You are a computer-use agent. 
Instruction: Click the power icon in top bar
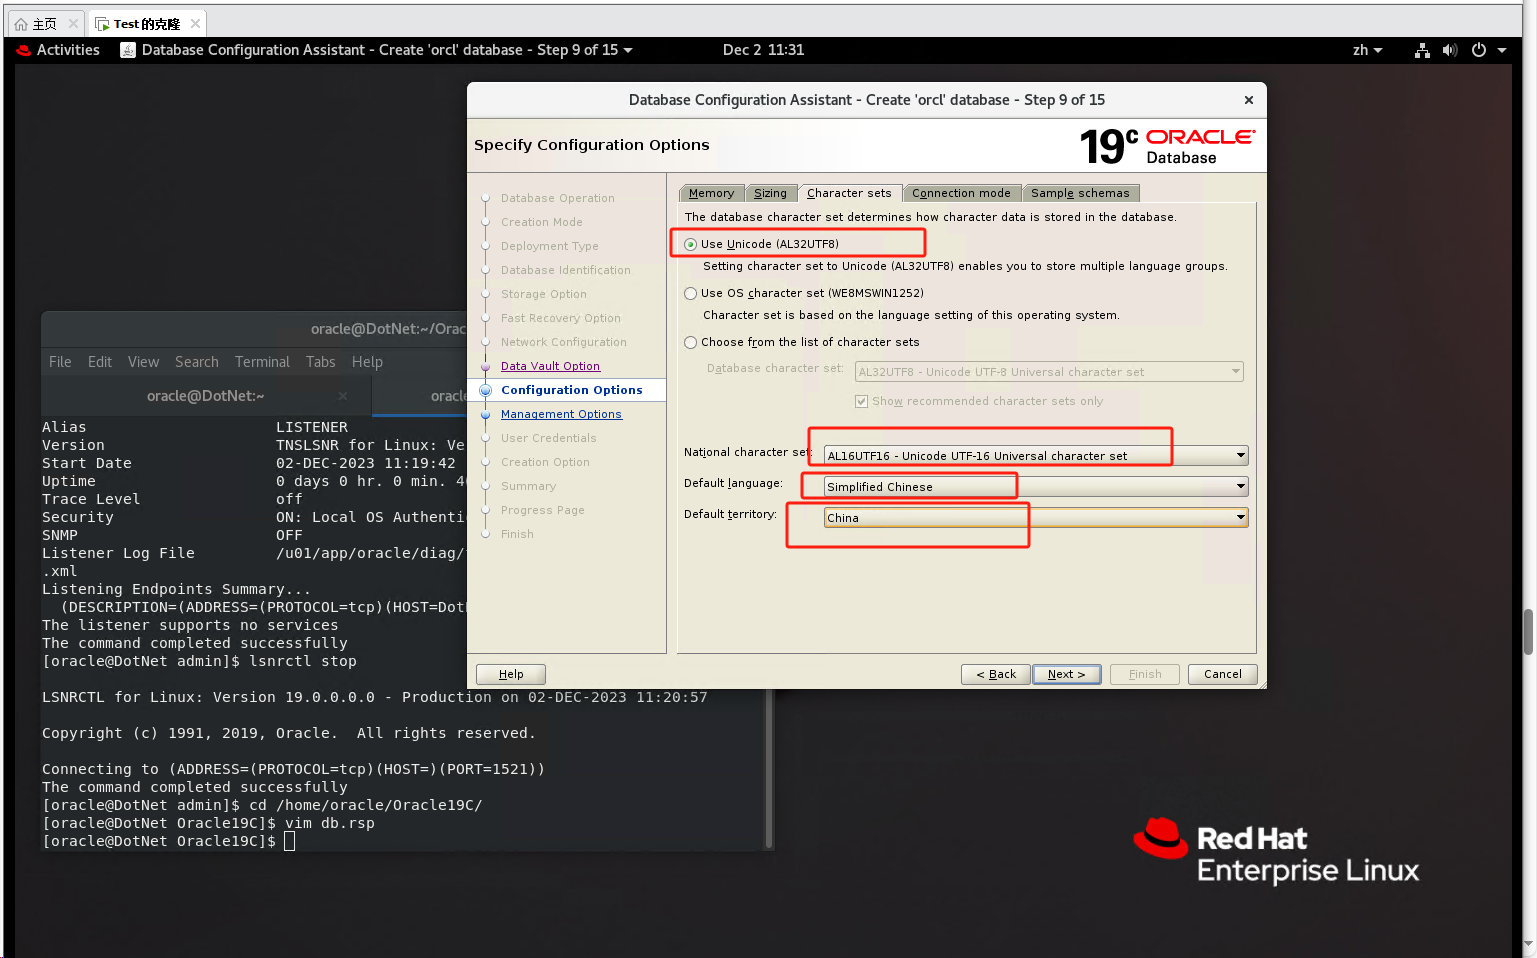pos(1479,50)
